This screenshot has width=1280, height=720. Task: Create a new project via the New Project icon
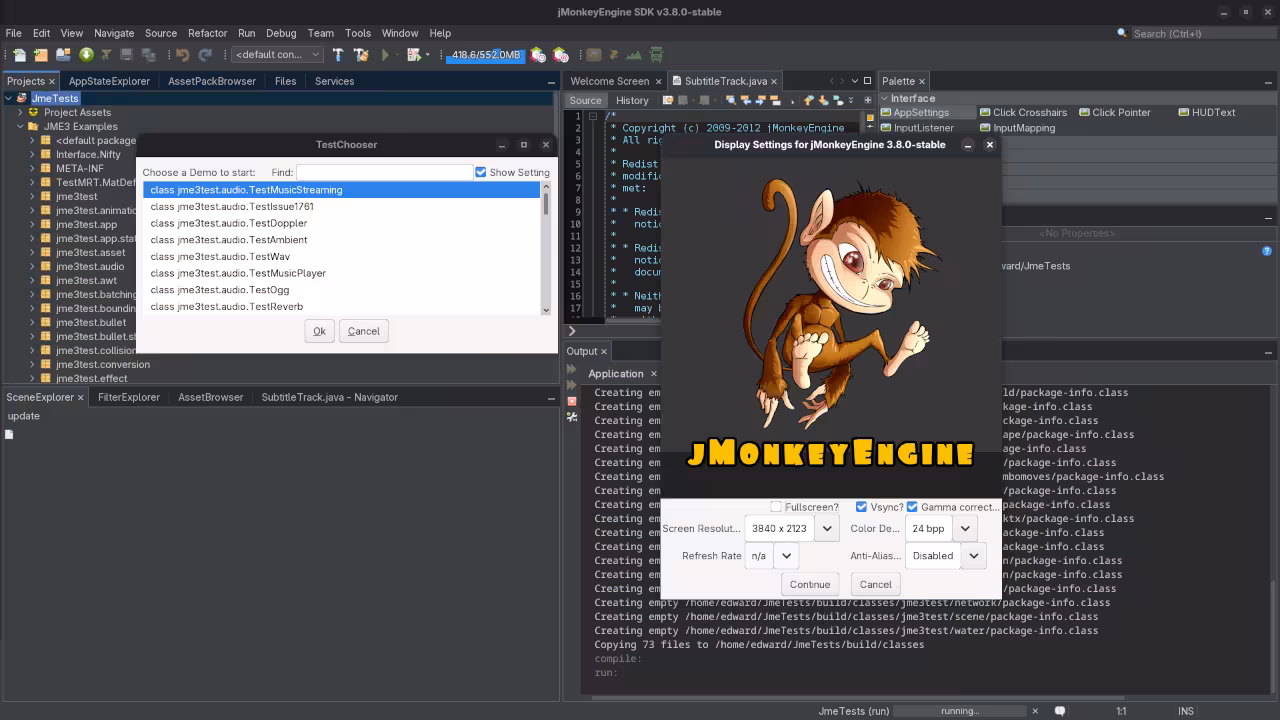click(40, 55)
